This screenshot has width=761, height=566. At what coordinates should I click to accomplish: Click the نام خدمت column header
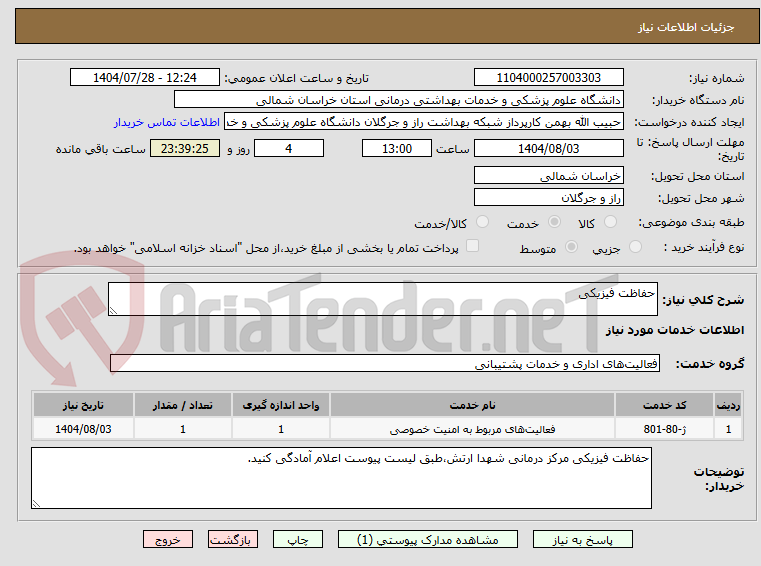(x=472, y=405)
